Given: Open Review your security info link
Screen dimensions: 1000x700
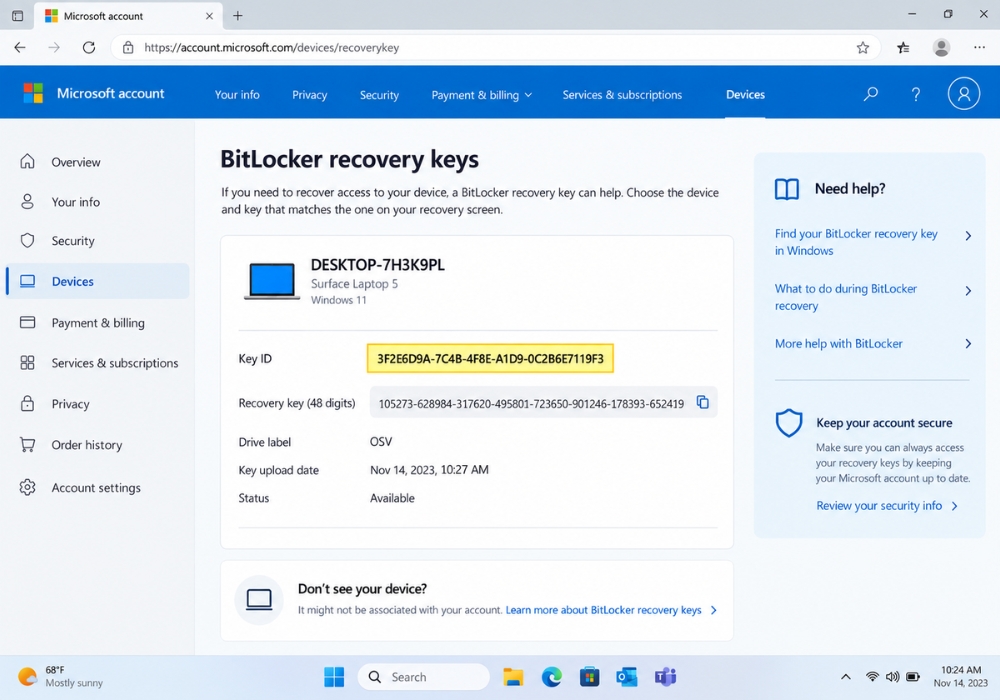Looking at the screenshot, I should 879,506.
